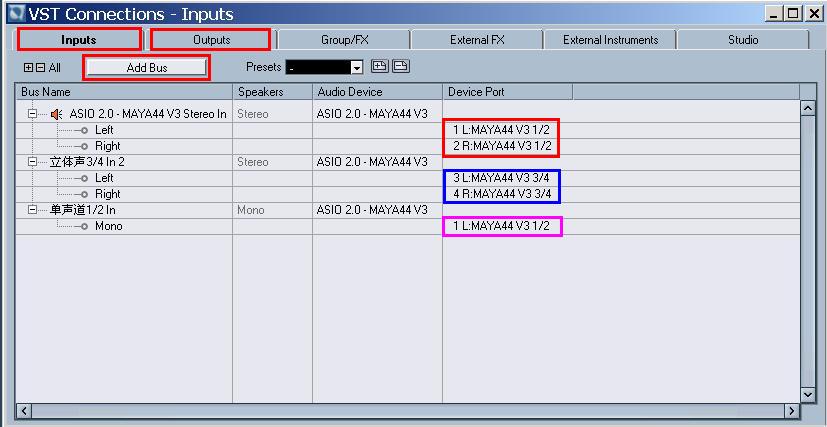
Task: Open Mono device port 1 L:MAYA44 V3 1/2
Action: [501, 226]
